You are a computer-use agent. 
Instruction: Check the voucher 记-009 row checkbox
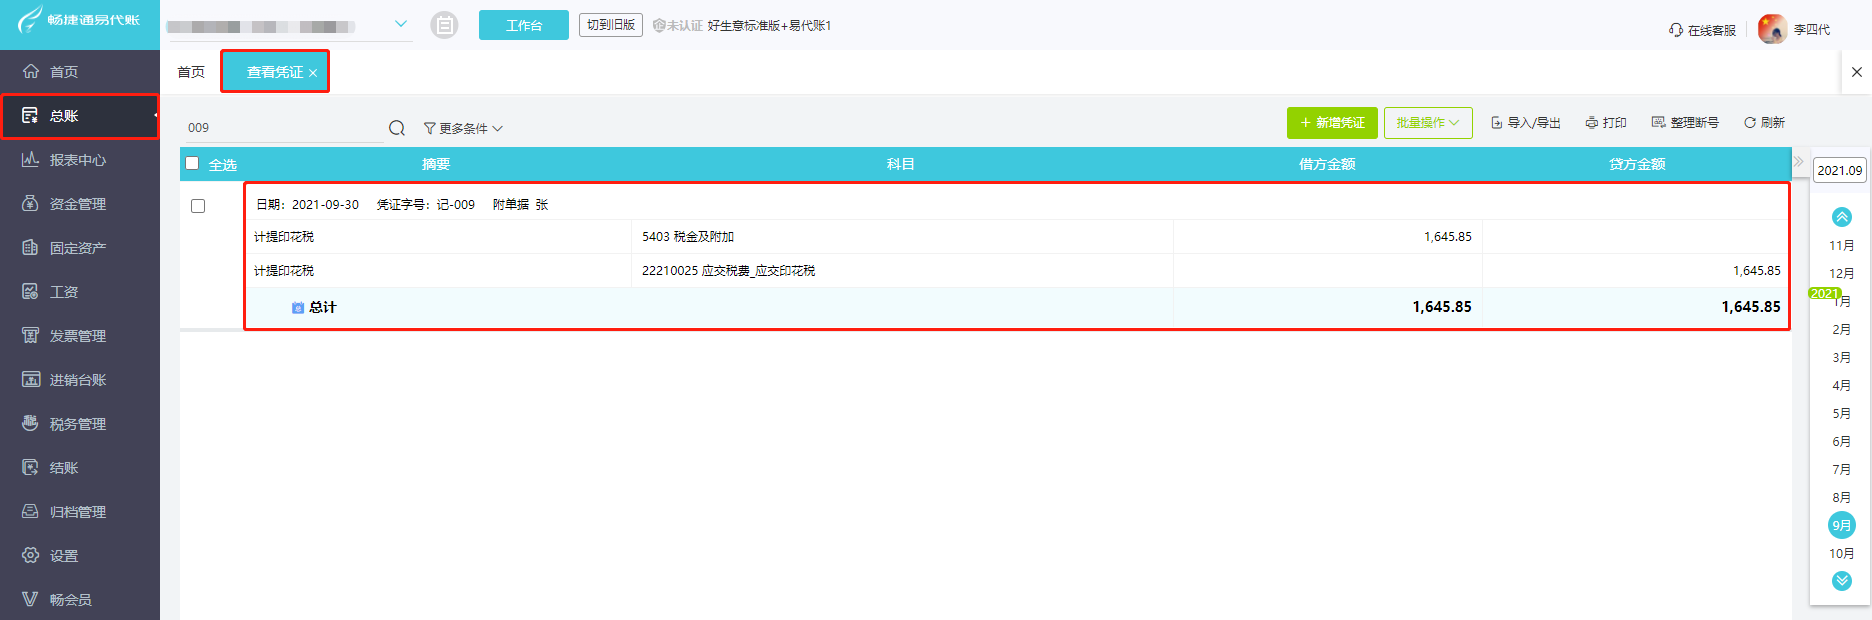coord(198,206)
